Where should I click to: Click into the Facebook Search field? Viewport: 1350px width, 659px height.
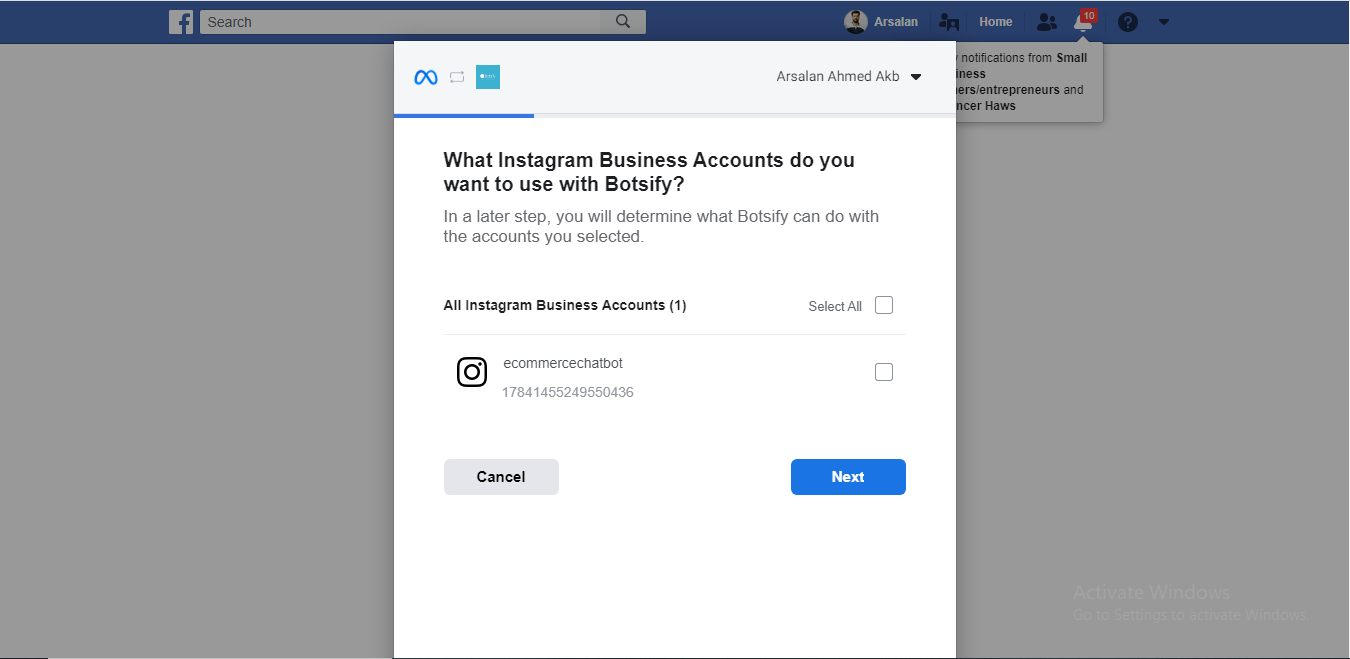click(400, 22)
